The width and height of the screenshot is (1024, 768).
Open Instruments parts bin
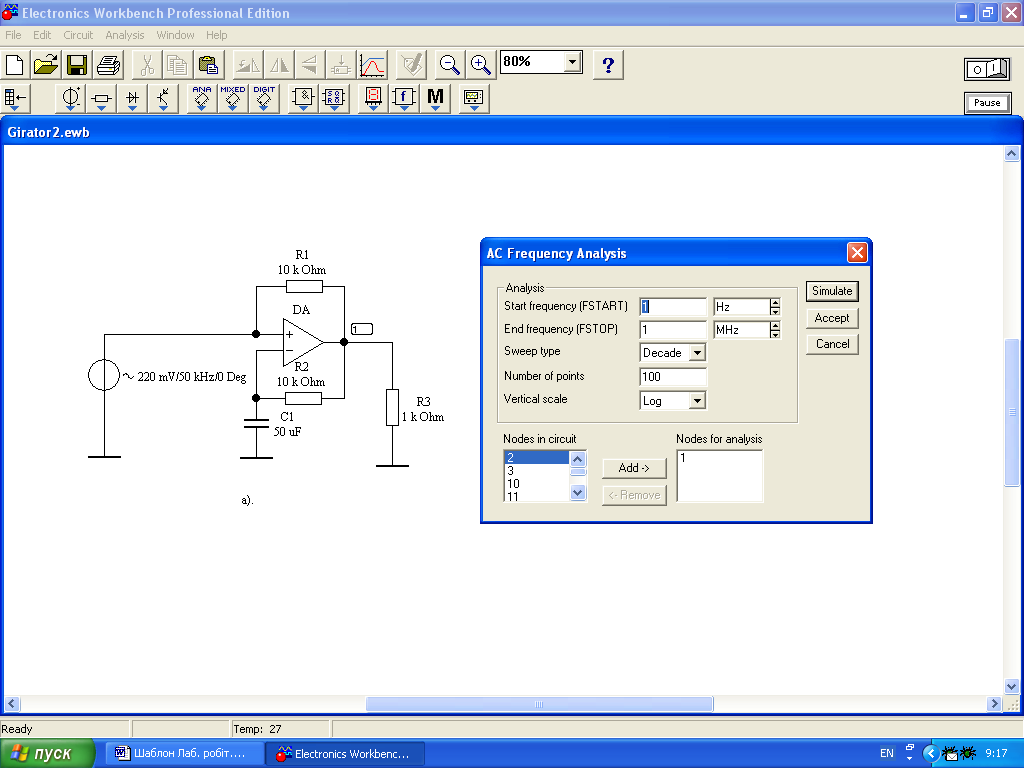[473, 99]
